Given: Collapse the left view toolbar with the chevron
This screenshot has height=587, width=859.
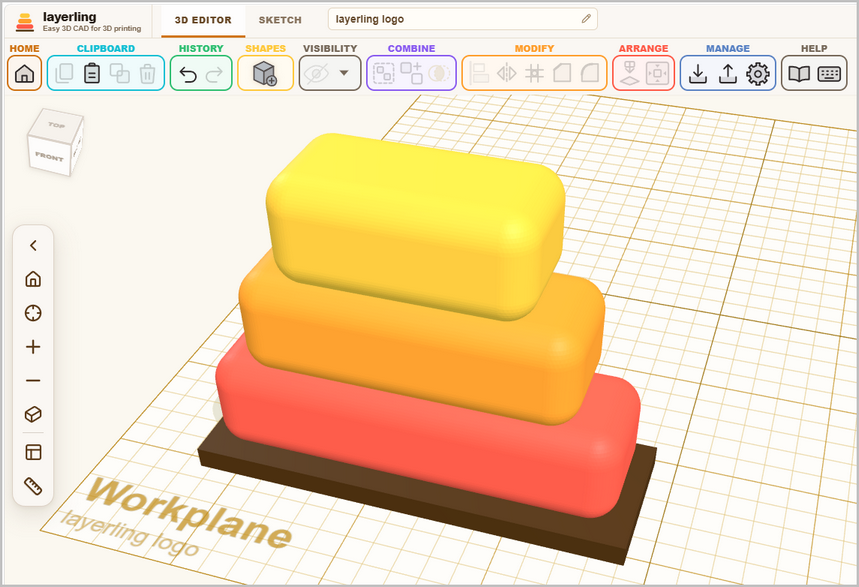Looking at the screenshot, I should click(x=33, y=245).
